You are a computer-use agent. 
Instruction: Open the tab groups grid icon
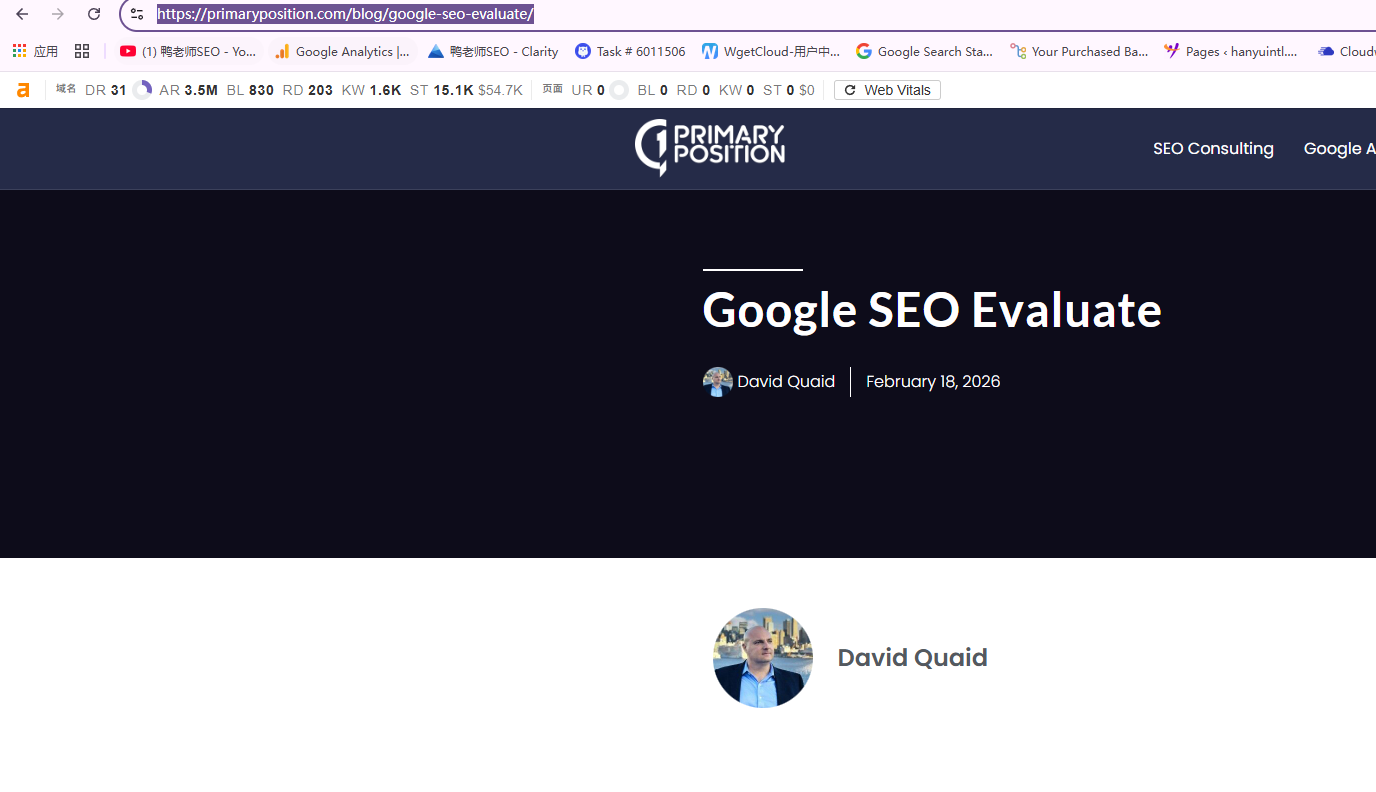[x=82, y=51]
